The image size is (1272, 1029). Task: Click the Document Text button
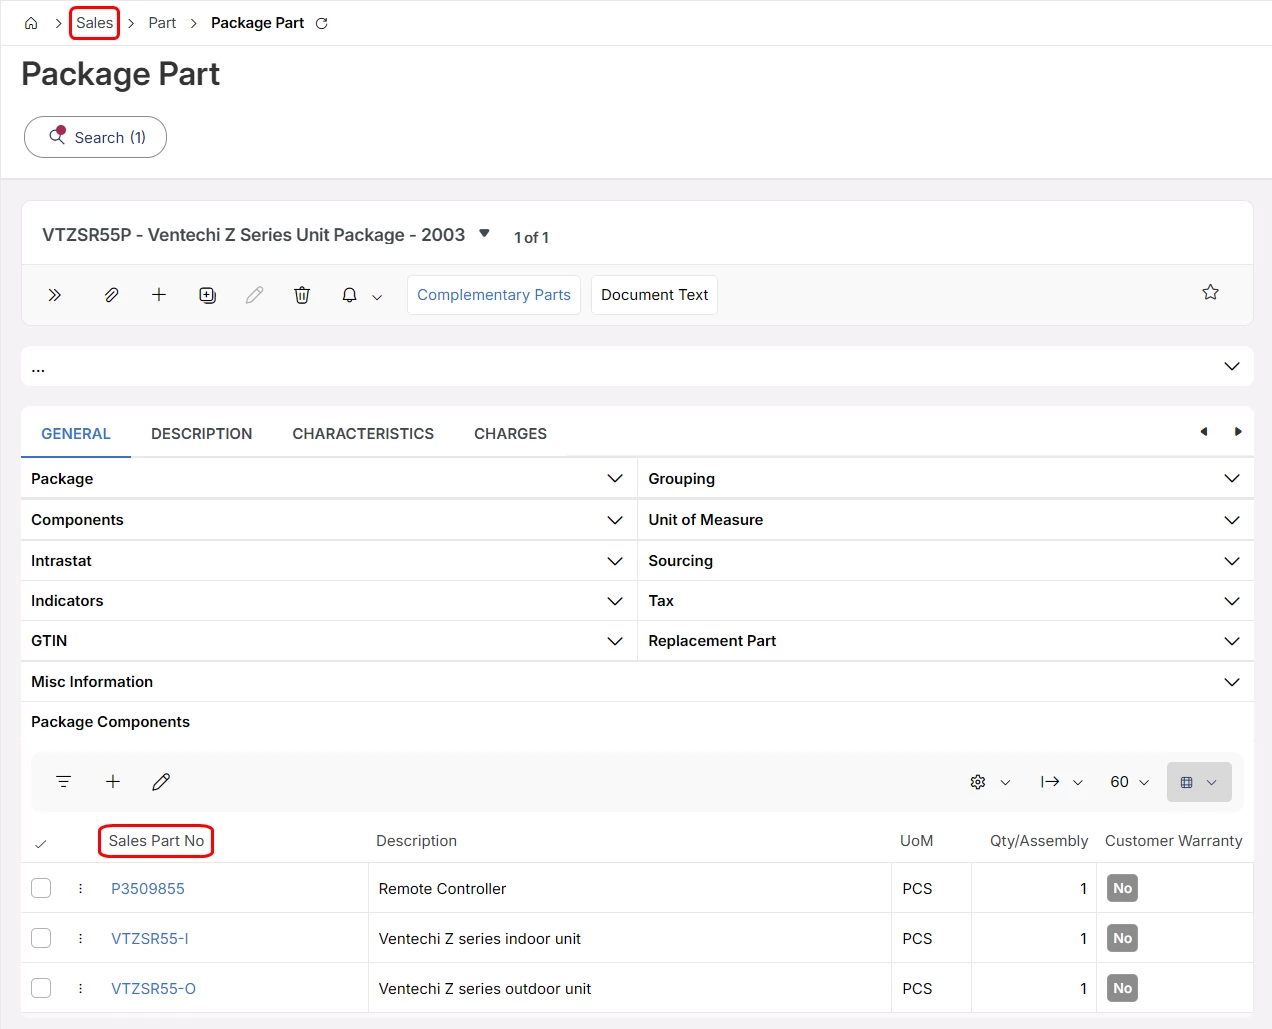tap(654, 295)
